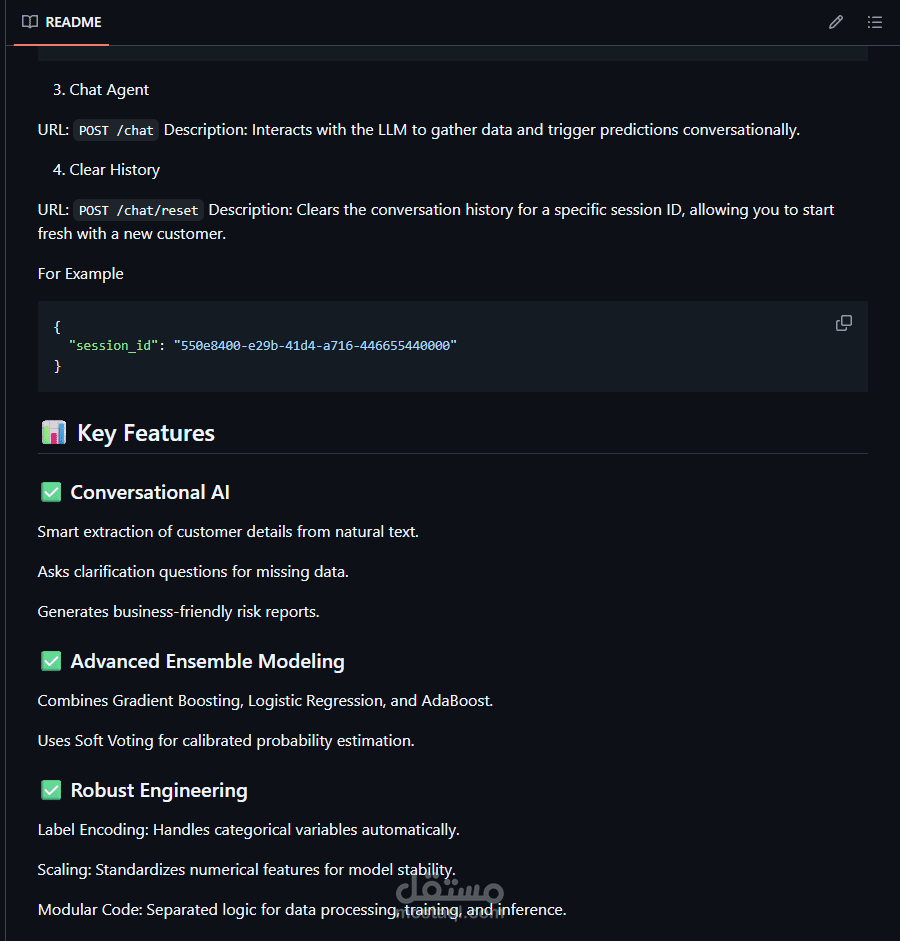Image resolution: width=900 pixels, height=941 pixels.
Task: Copy the session_id JSON code snippet
Action: tap(844, 323)
